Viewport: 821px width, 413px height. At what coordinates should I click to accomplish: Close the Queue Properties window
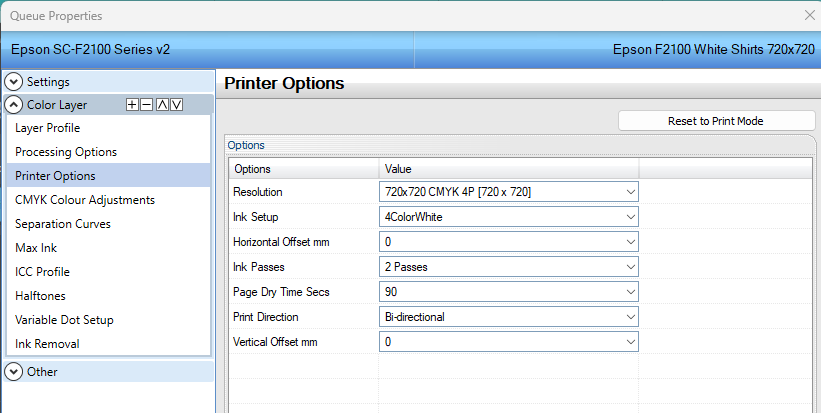(x=809, y=16)
